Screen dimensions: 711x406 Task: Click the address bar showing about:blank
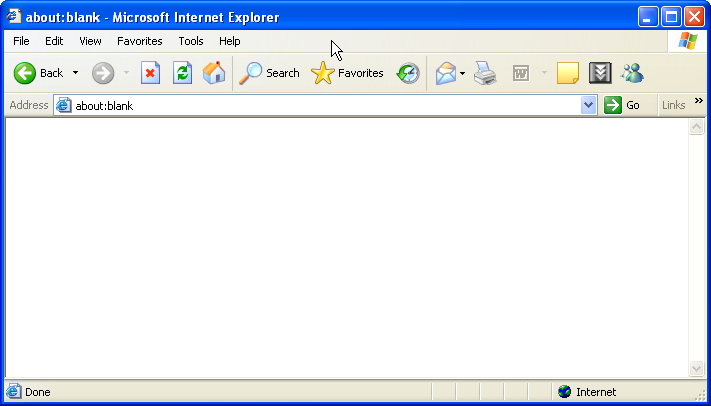[x=325, y=106]
